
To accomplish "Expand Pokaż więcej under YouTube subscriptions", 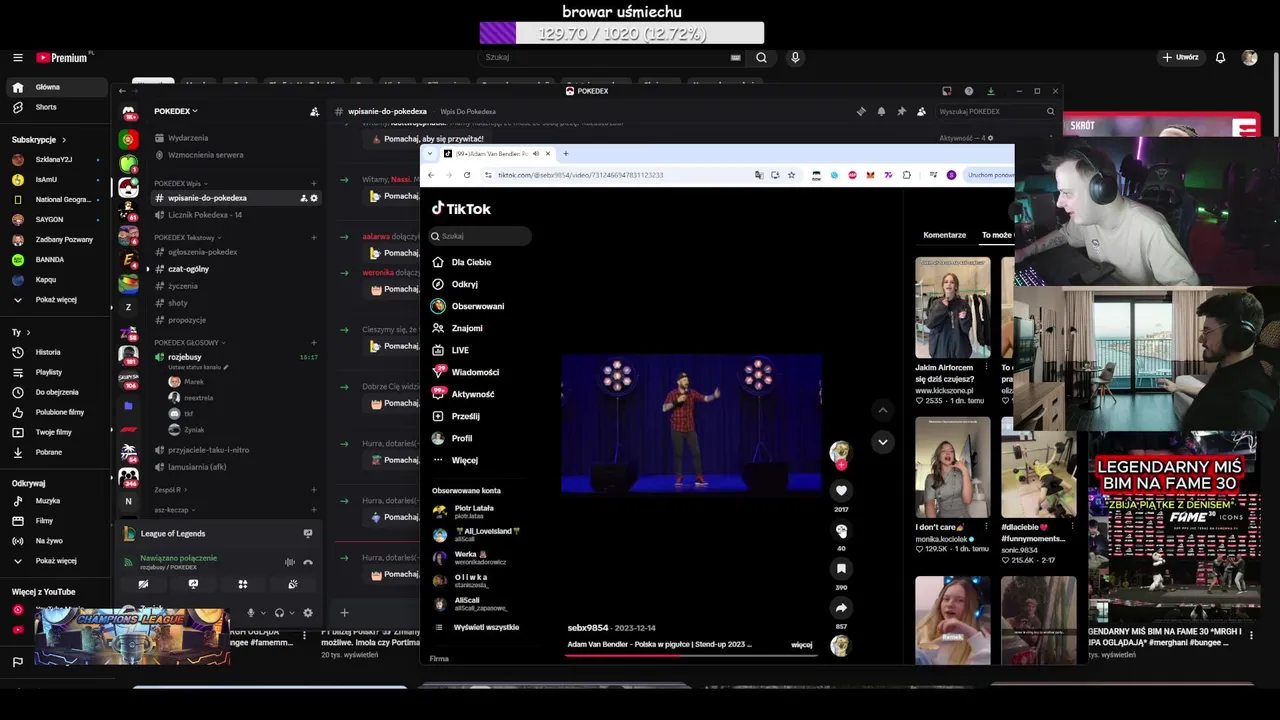I will pos(47,299).
